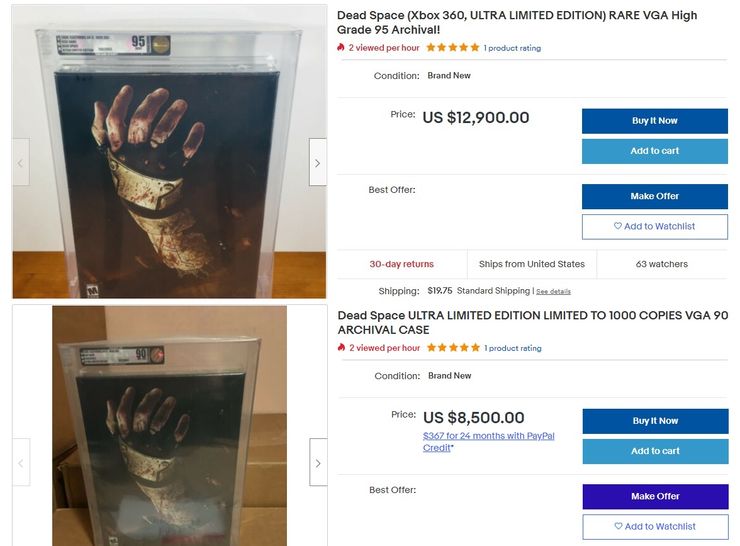740x546 pixels.
Task: Click previous image arrow on VGA 95 listing
Action: [20, 162]
